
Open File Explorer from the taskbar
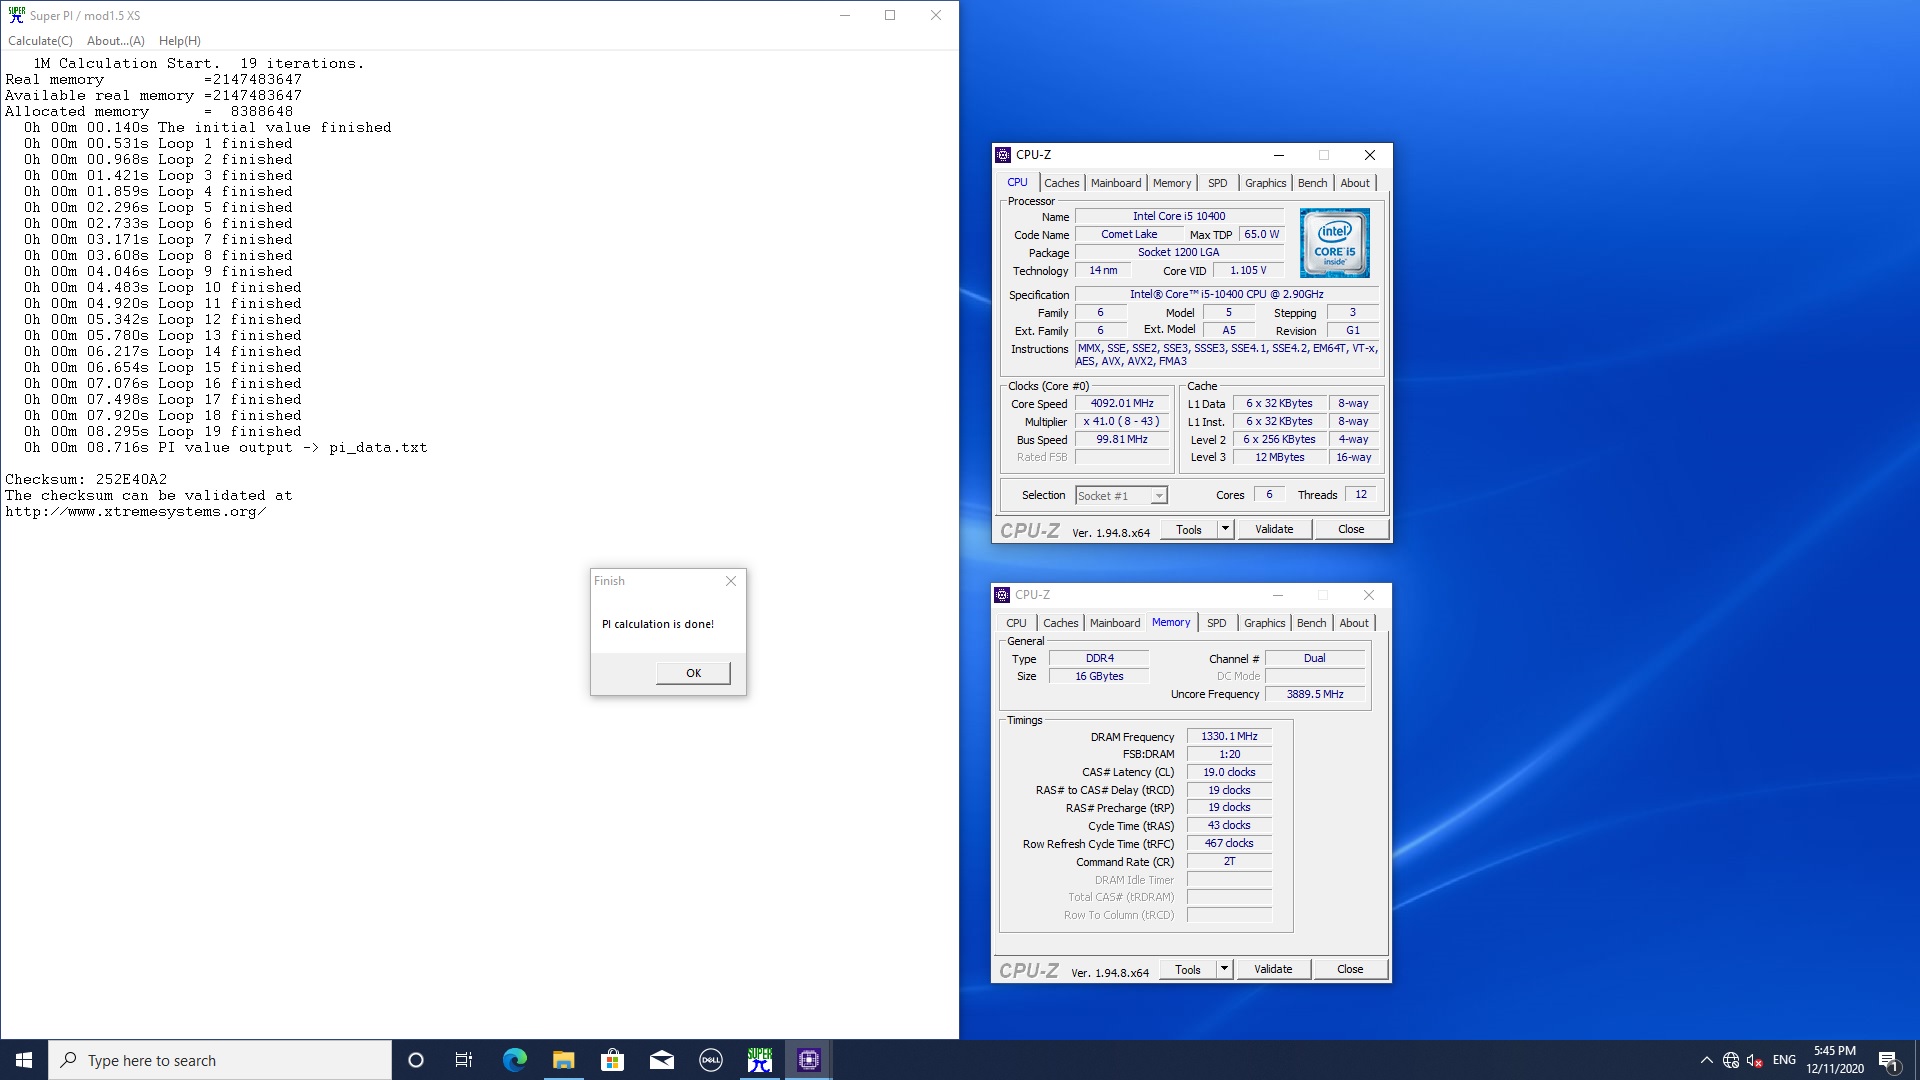[x=564, y=1060]
